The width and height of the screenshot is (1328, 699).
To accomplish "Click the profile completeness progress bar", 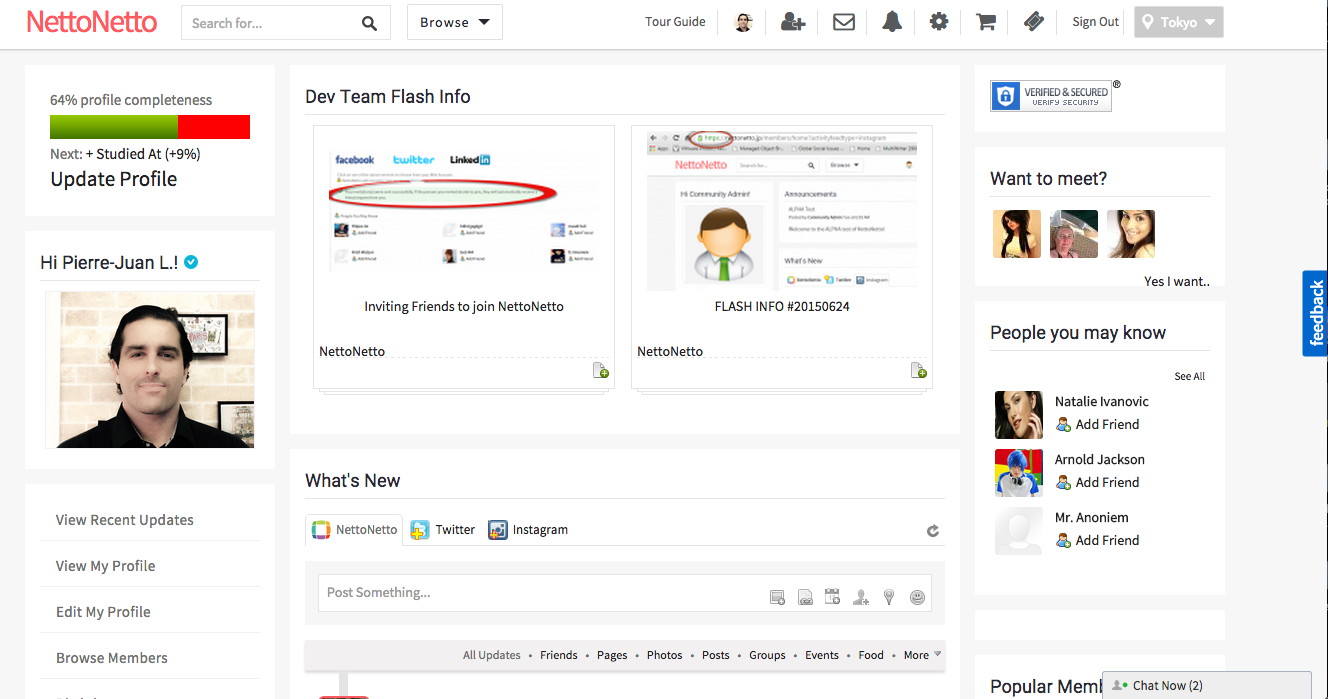I will pyautogui.click(x=150, y=127).
